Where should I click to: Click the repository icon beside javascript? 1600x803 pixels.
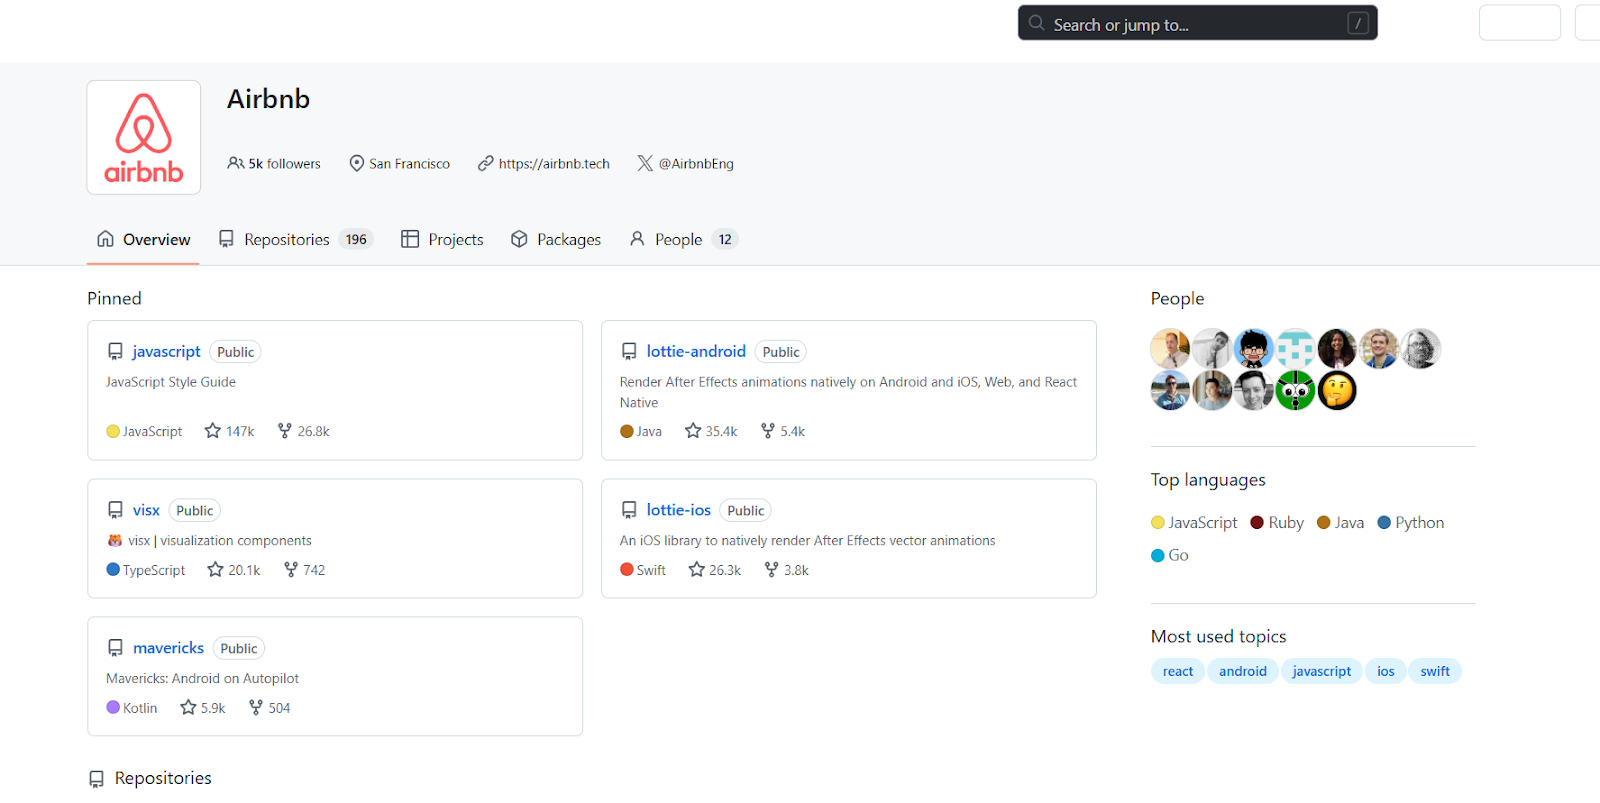(115, 352)
